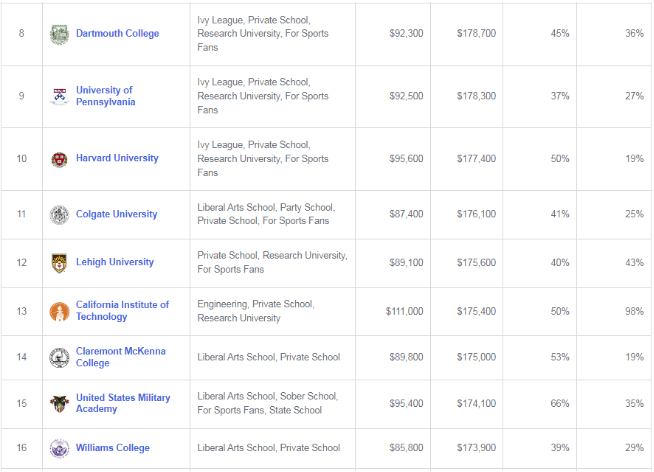Click the Colgate University seal icon
654x472 pixels.
click(59, 215)
